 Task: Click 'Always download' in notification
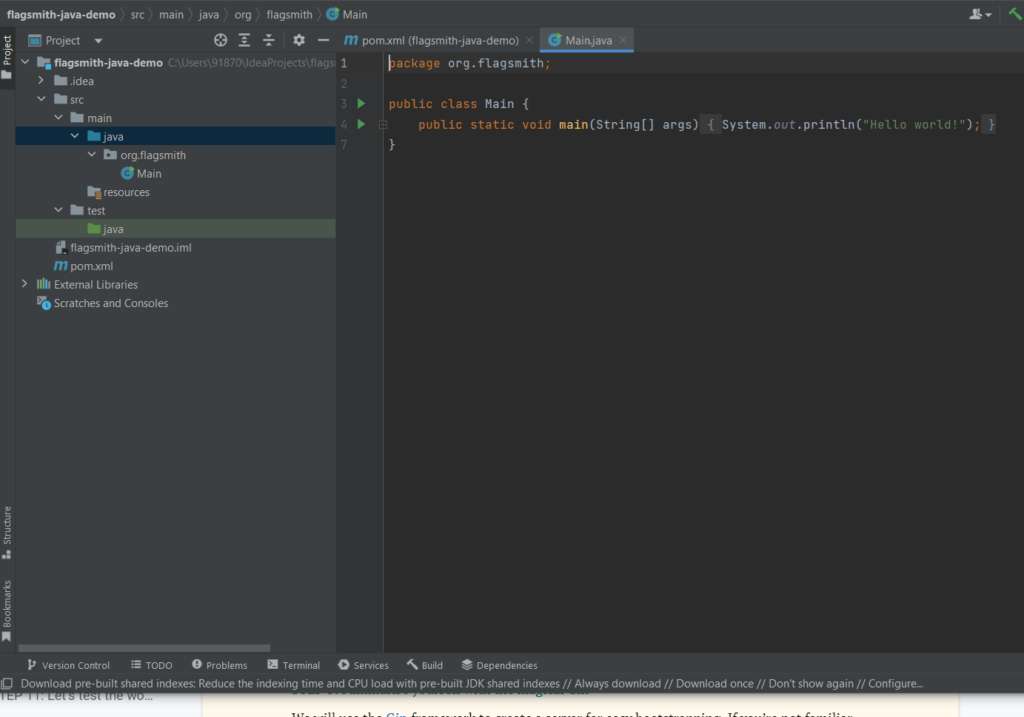tap(617, 684)
